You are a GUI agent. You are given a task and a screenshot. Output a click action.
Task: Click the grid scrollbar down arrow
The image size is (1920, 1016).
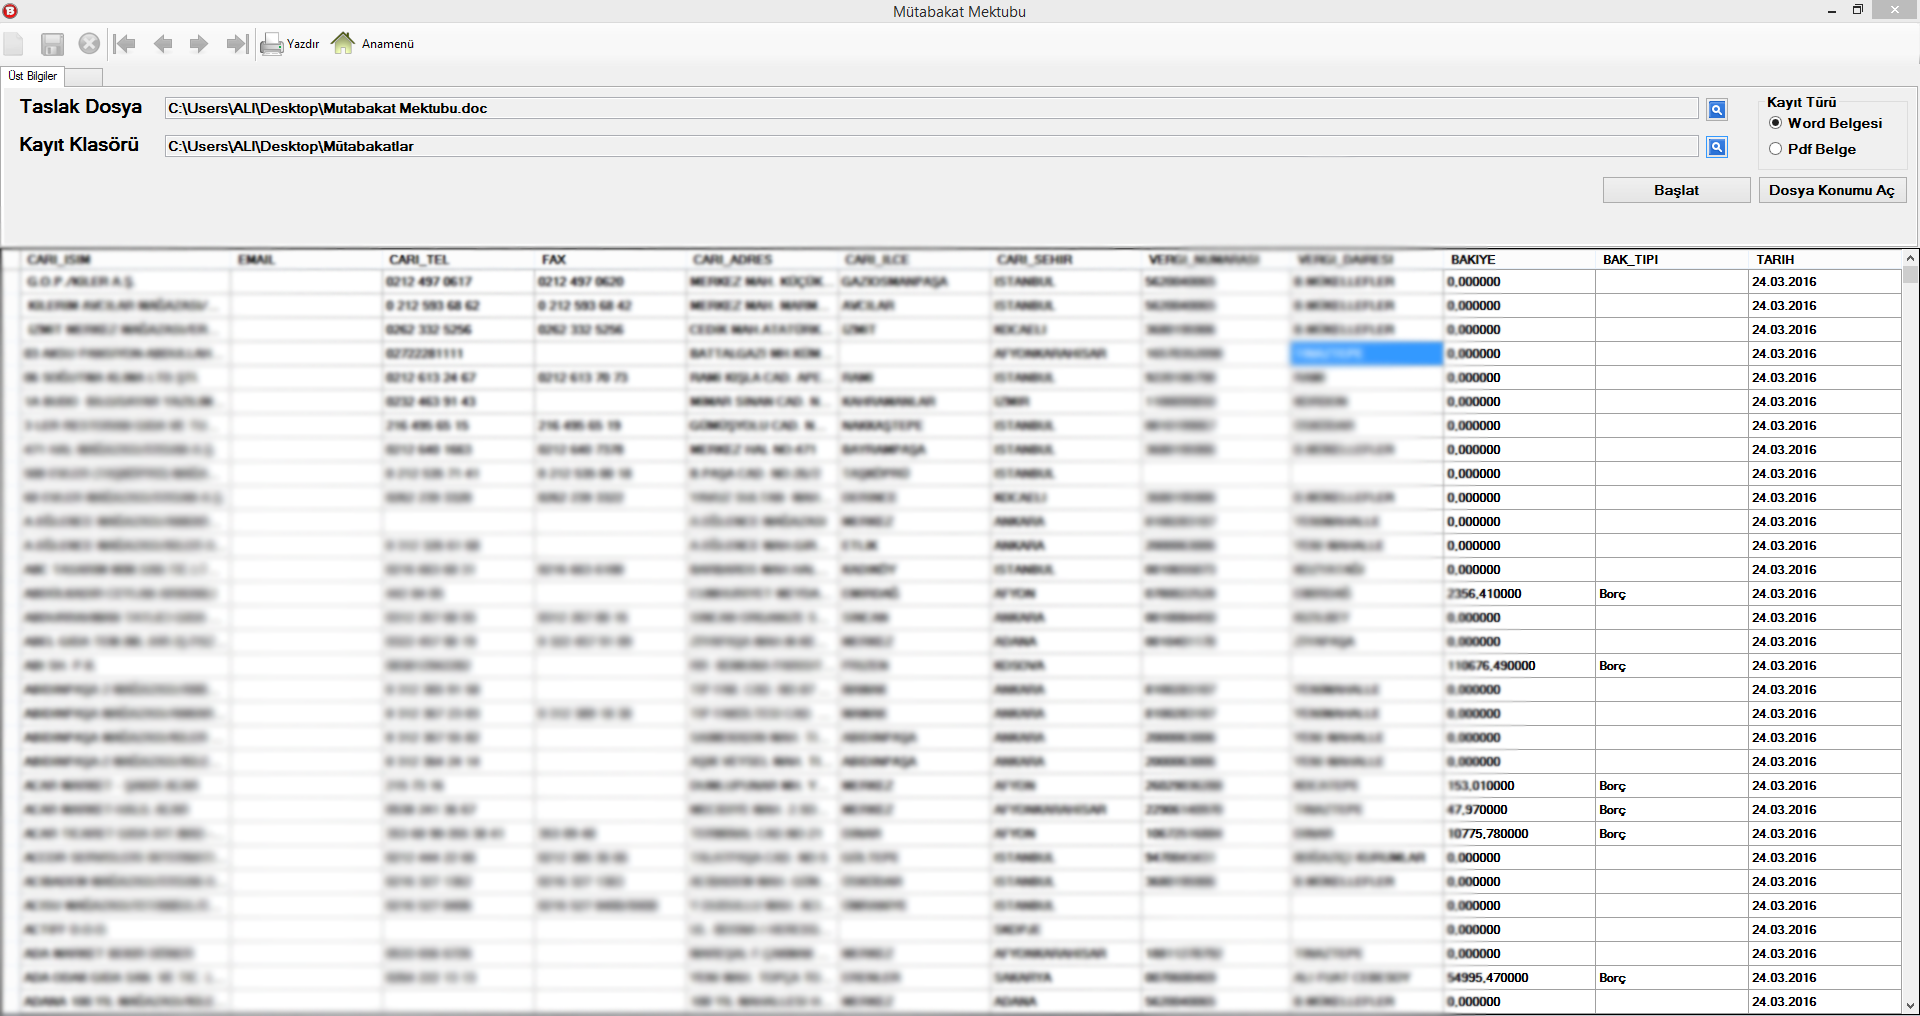1910,1006
